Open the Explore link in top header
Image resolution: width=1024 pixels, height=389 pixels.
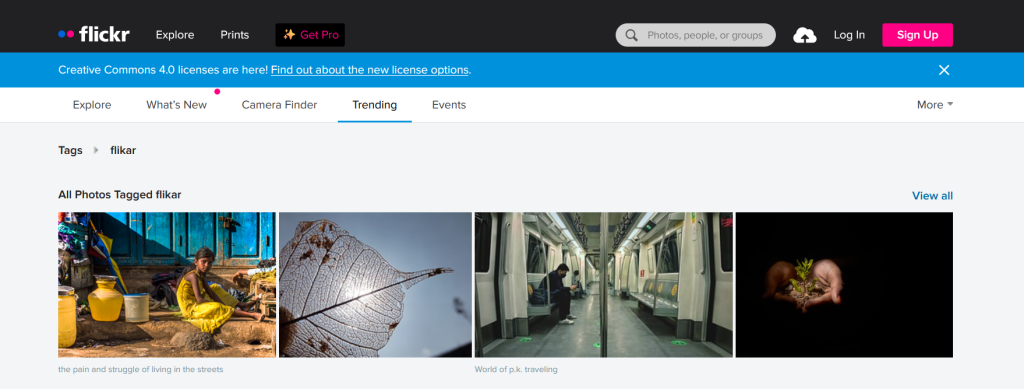point(175,35)
